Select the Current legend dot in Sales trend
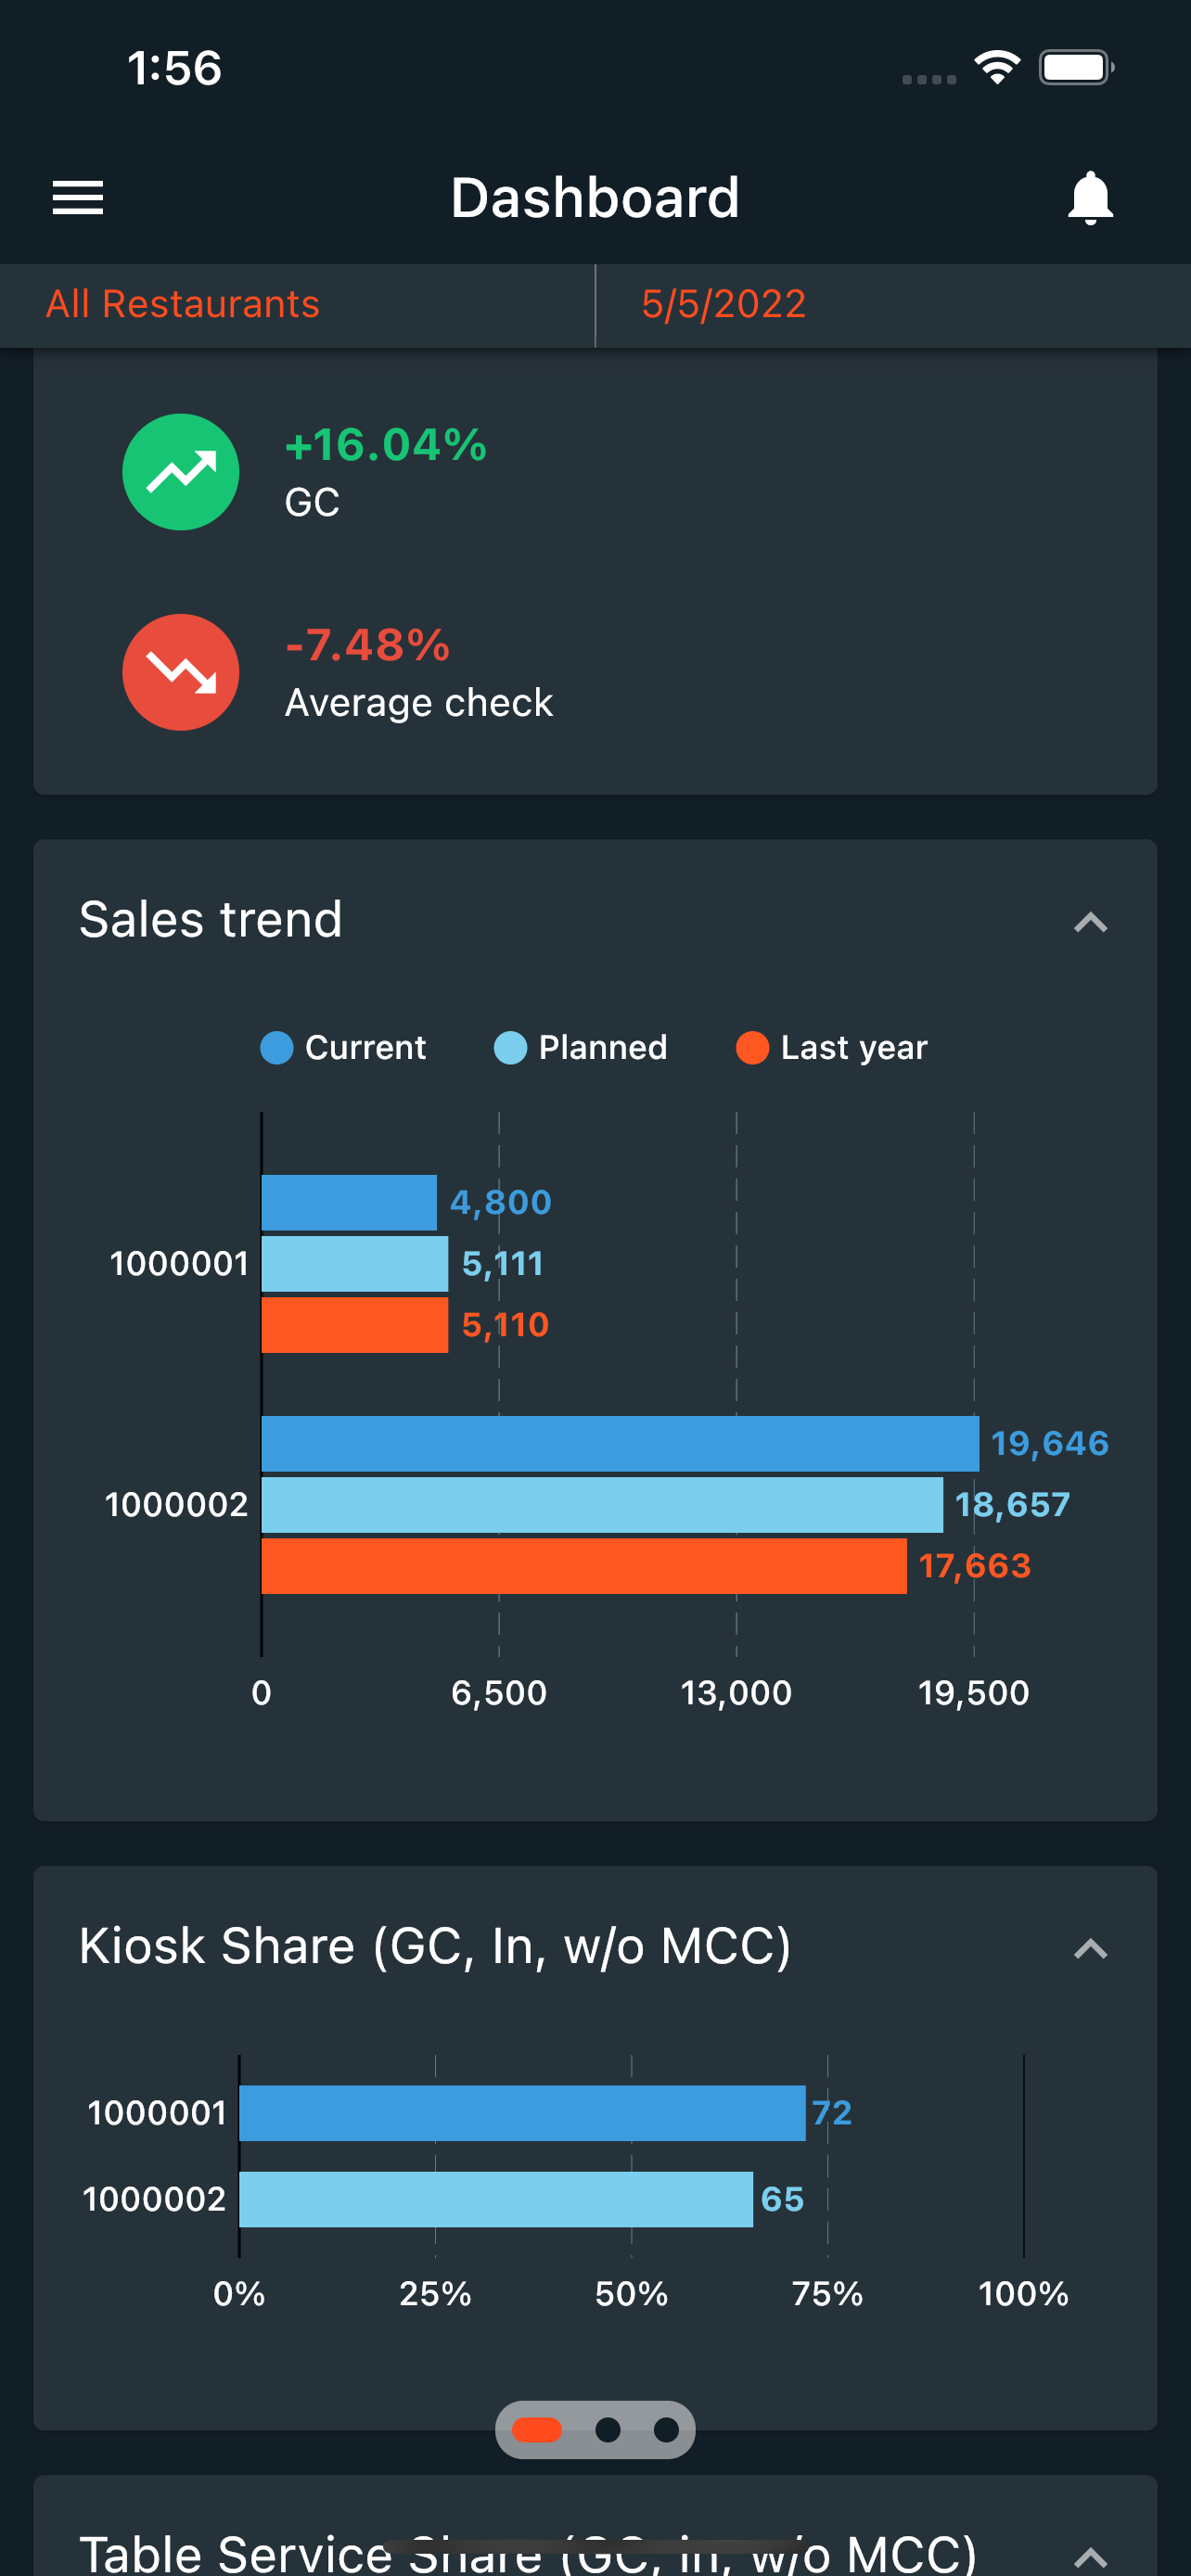Viewport: 1191px width, 2576px height. (x=277, y=1048)
